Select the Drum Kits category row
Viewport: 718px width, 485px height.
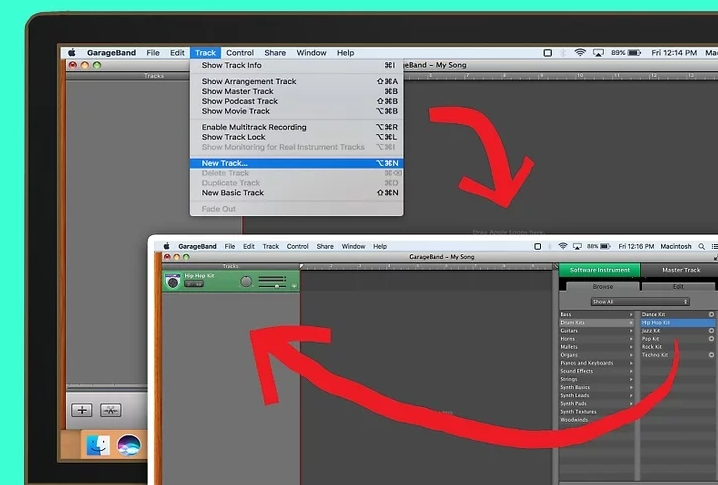[x=597, y=322]
